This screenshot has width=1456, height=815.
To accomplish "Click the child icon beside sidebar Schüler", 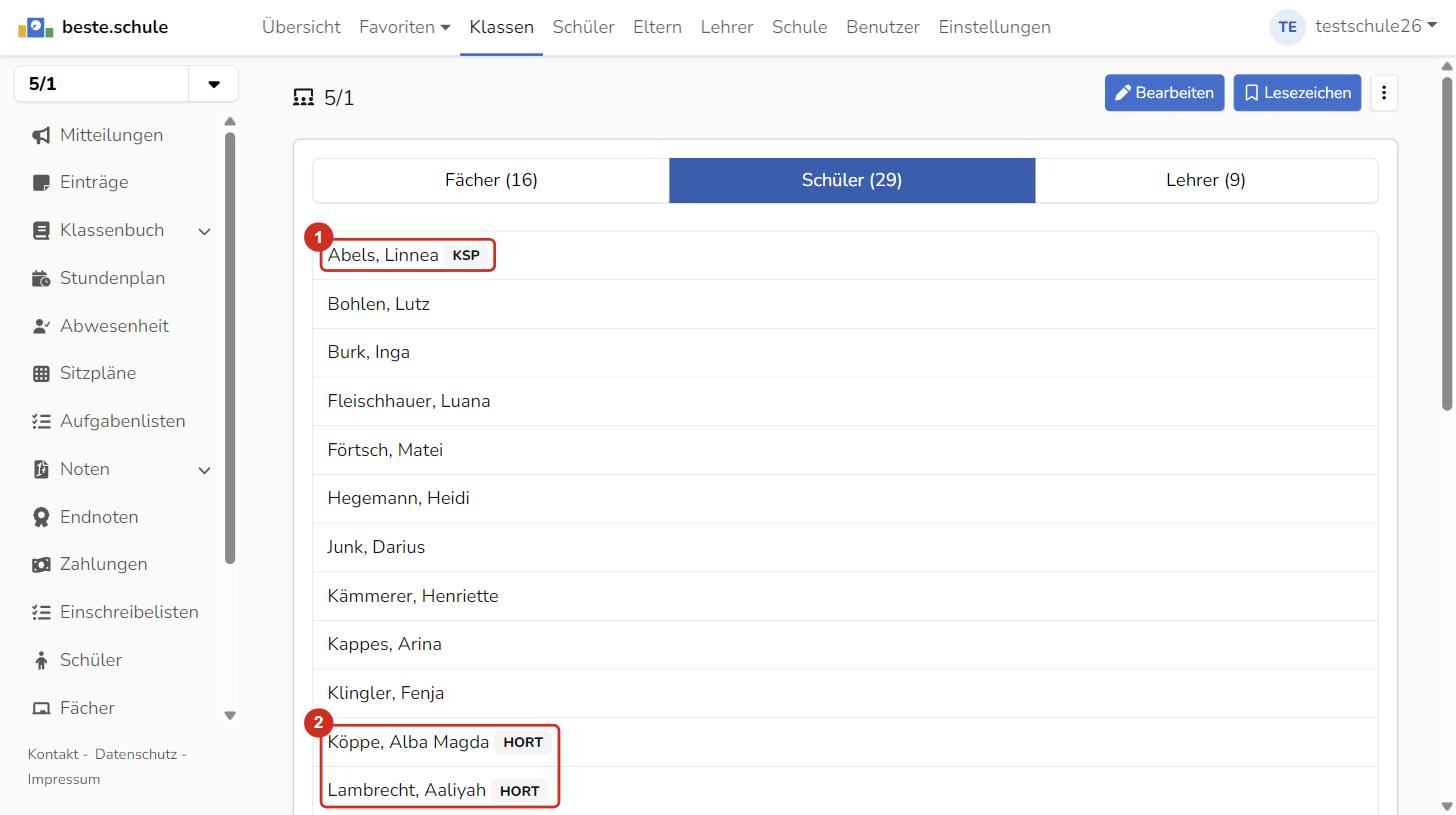I will (41, 660).
